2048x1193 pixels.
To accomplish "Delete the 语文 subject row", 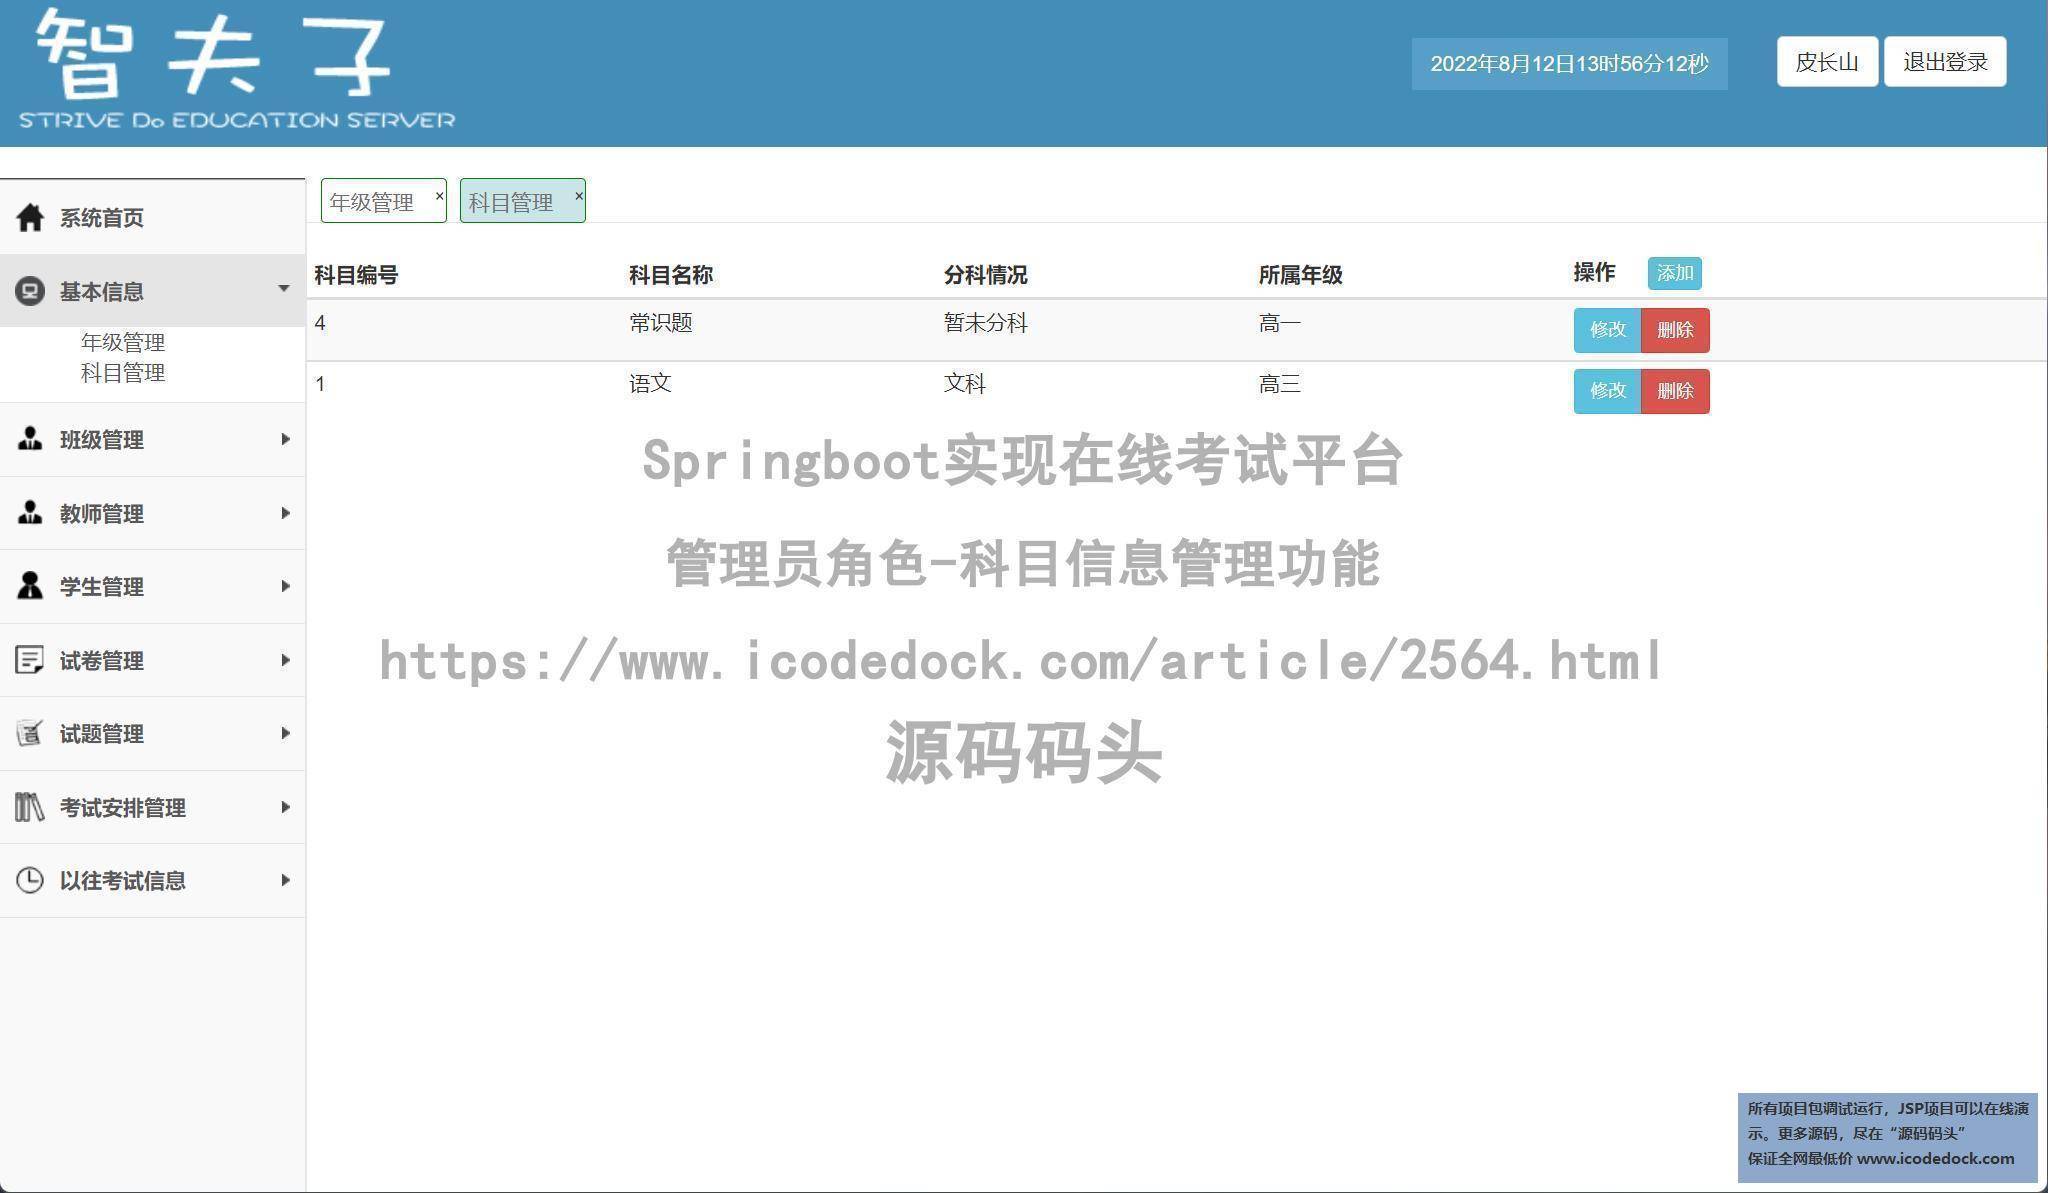I will point(1675,391).
